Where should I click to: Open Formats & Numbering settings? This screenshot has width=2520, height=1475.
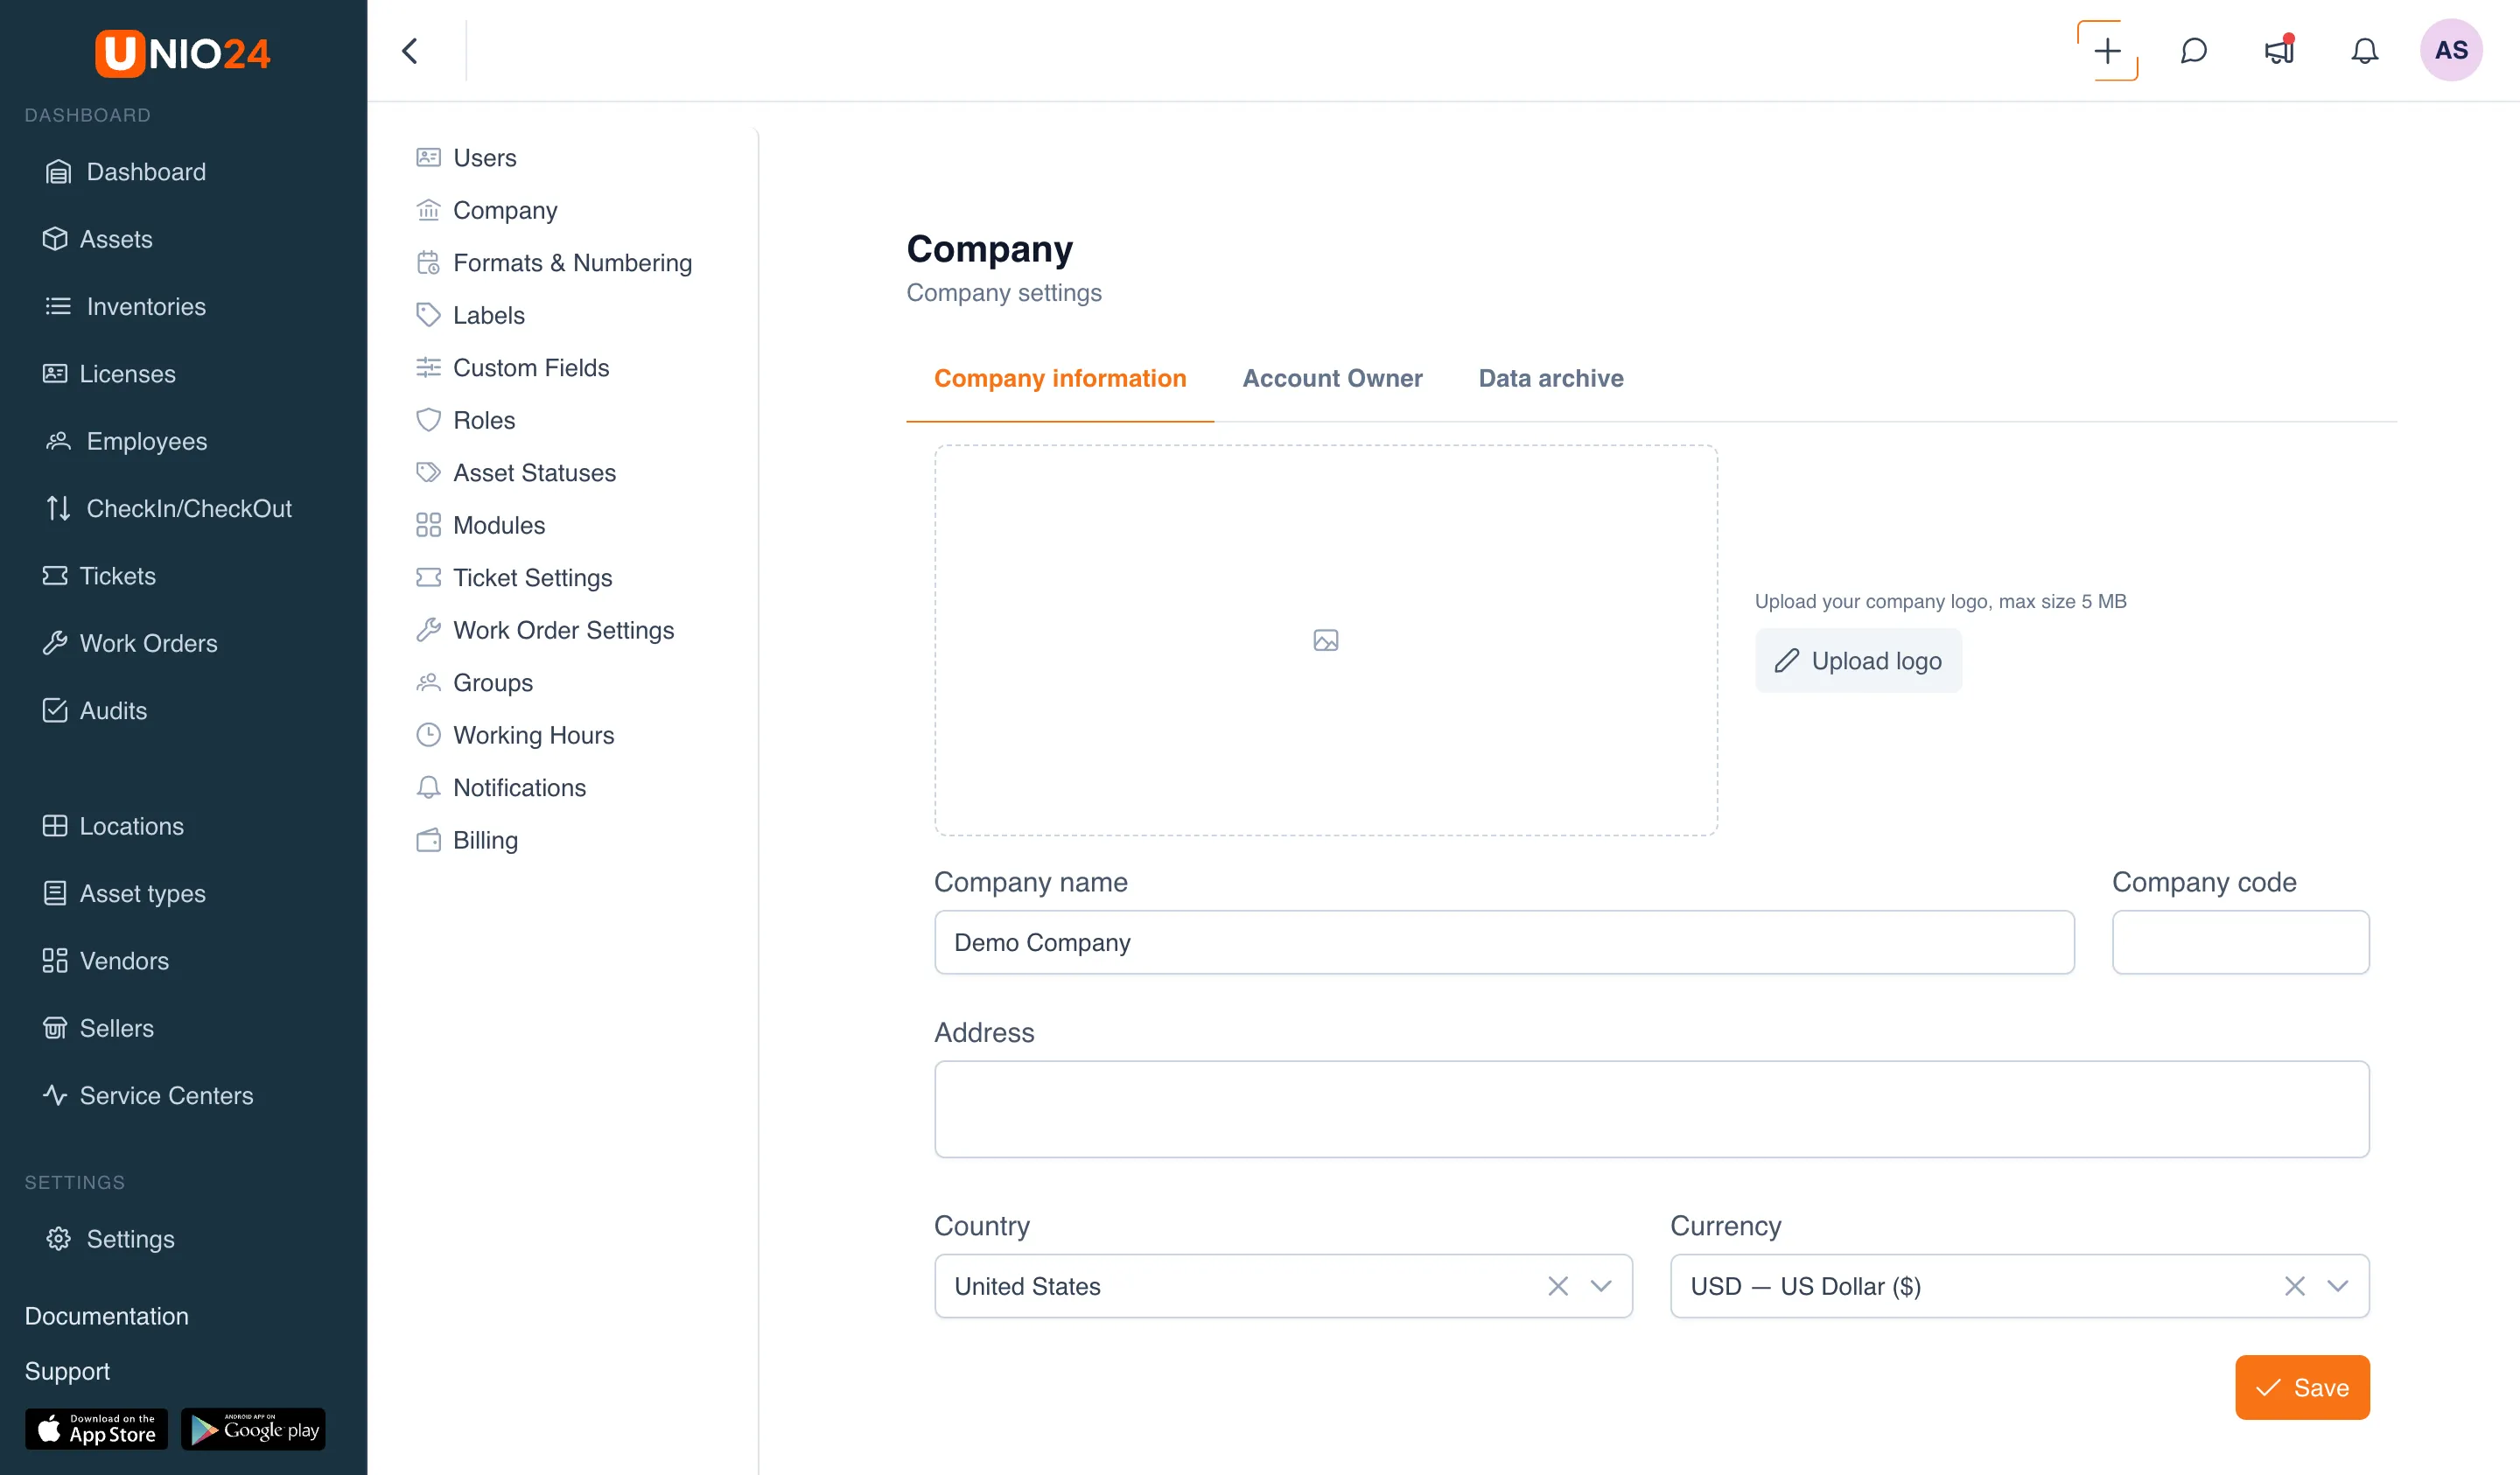coord(553,263)
